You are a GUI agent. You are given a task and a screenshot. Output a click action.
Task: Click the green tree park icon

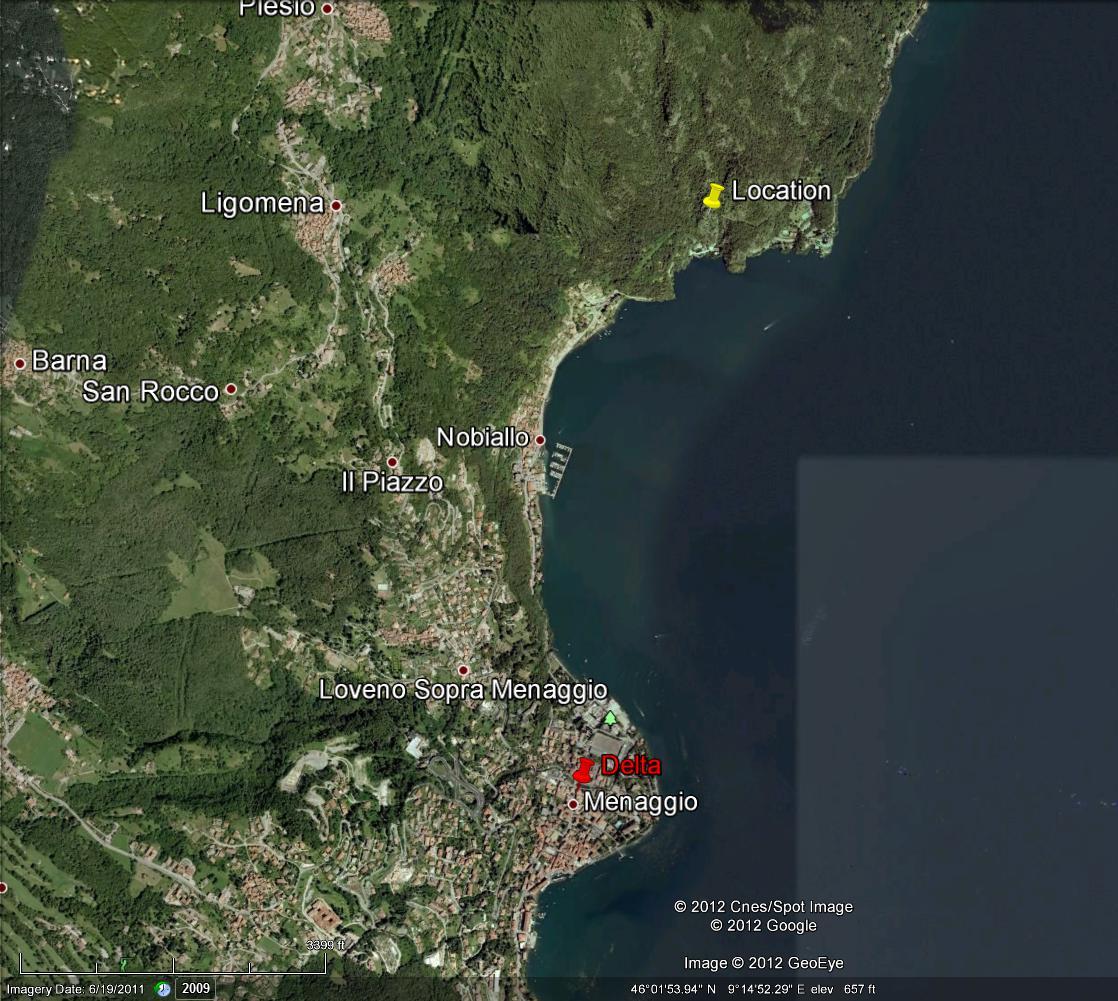610,718
